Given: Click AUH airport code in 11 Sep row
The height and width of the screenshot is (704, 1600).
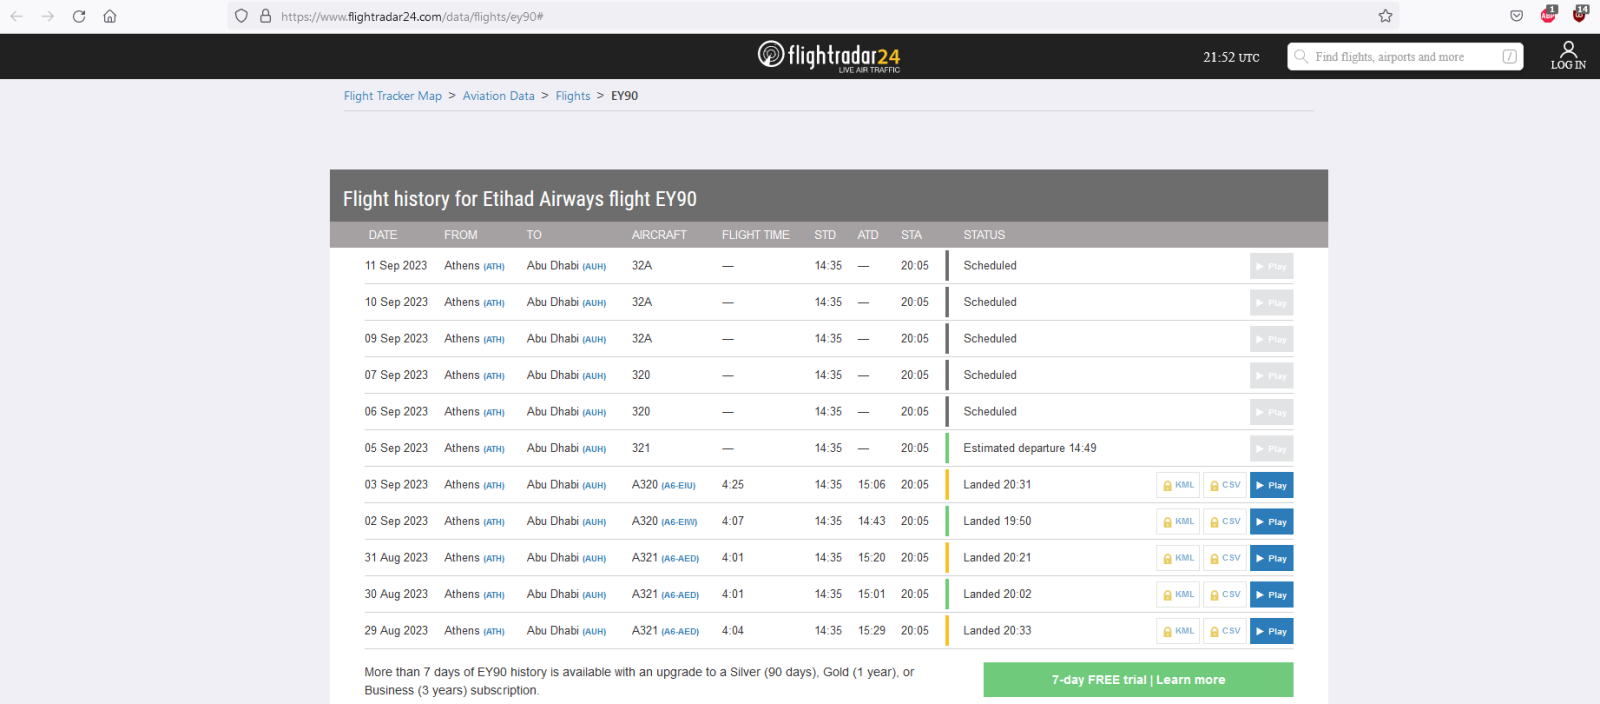Looking at the screenshot, I should click(594, 267).
